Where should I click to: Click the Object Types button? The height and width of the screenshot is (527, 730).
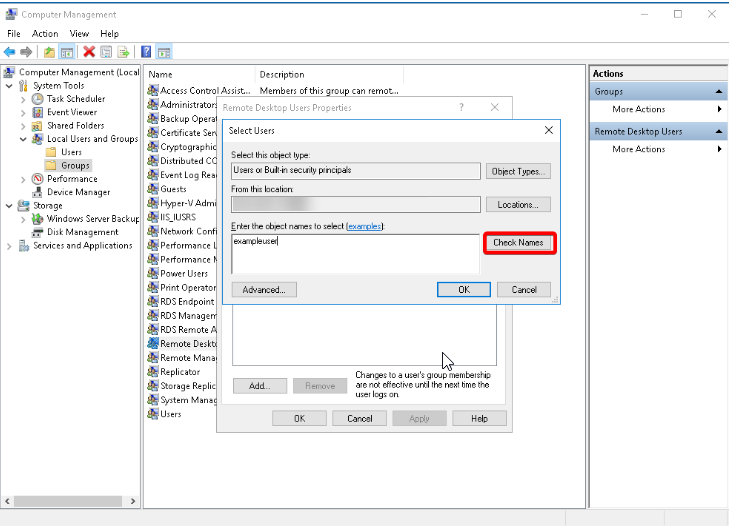(x=518, y=171)
